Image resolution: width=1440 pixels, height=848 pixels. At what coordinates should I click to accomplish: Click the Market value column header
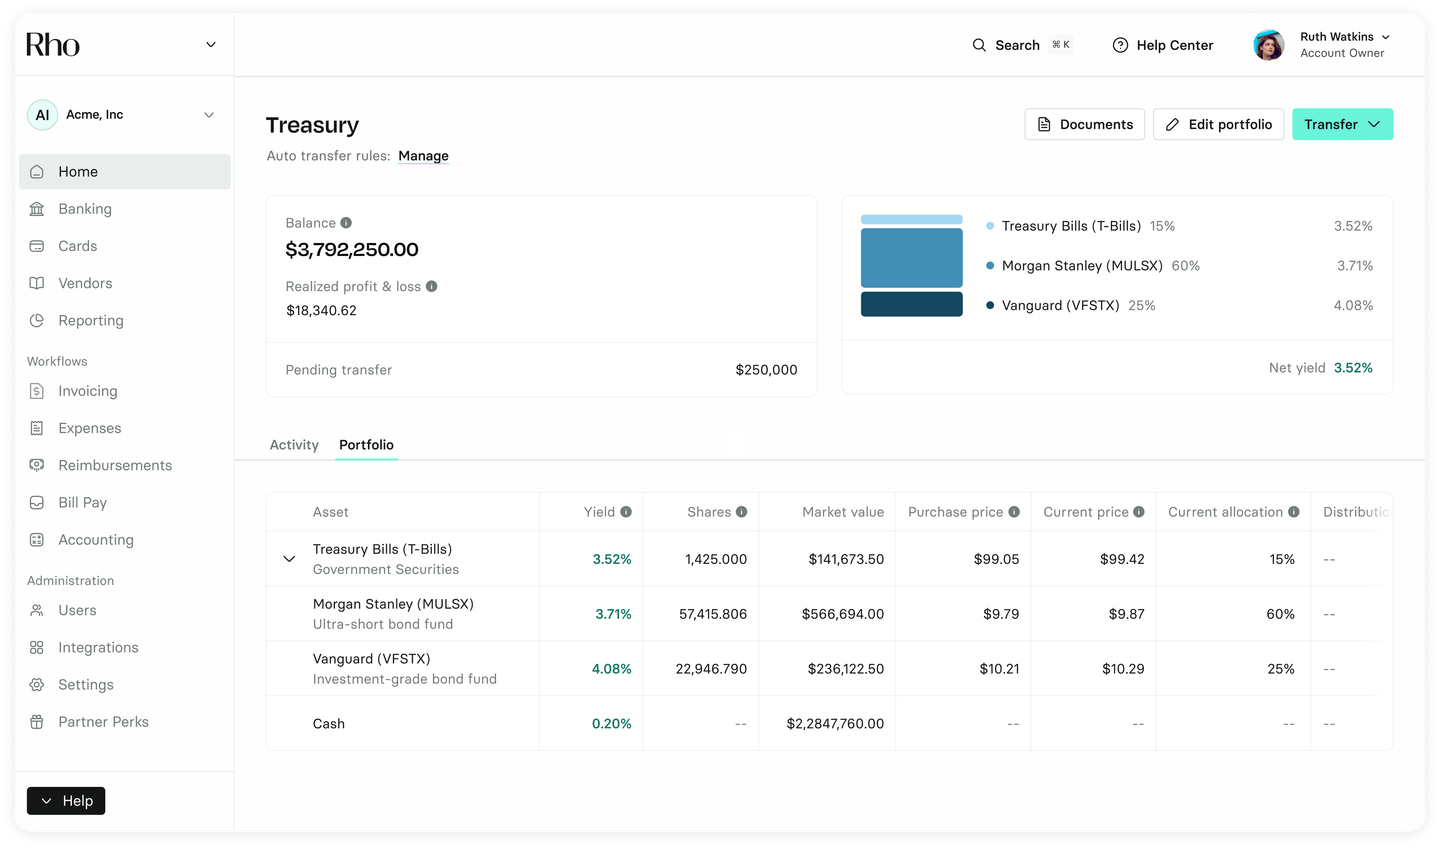pyautogui.click(x=843, y=512)
